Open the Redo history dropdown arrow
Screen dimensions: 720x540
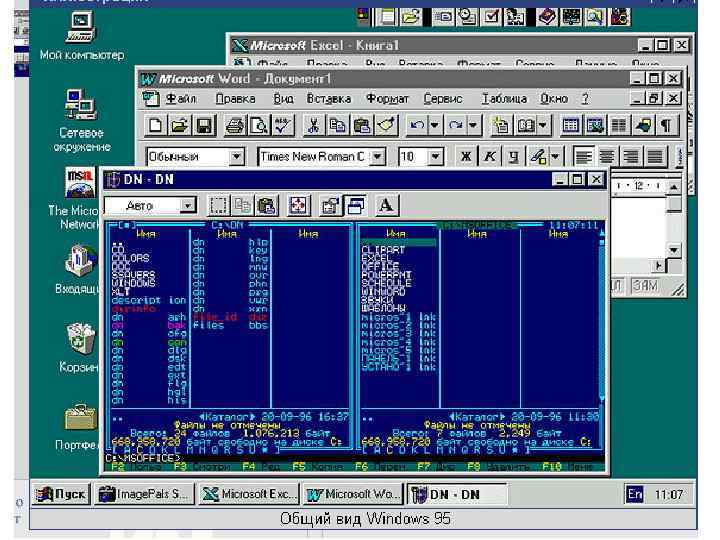(473, 125)
